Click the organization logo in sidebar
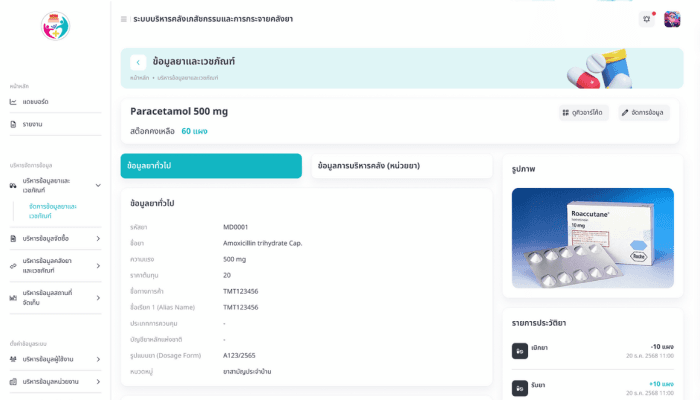The width and height of the screenshot is (700, 400). pos(55,26)
